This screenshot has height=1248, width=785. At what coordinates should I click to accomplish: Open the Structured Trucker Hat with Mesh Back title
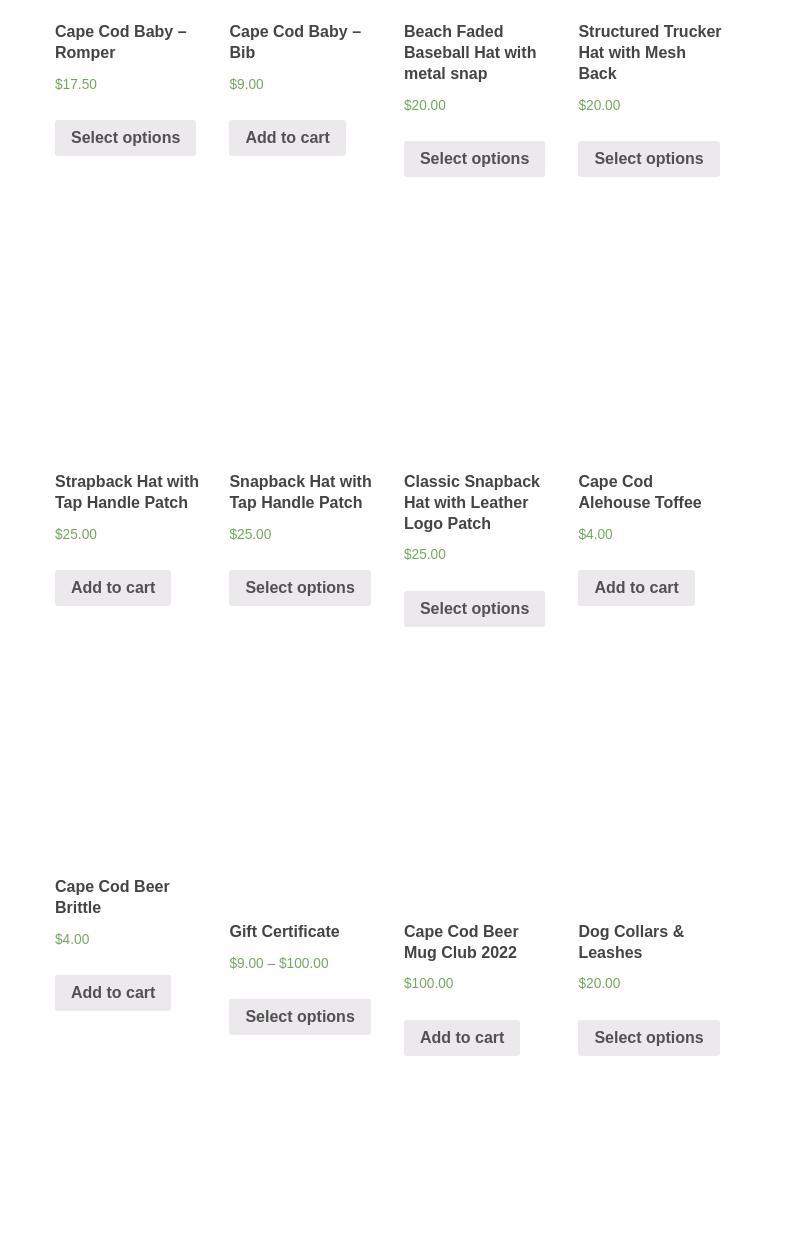click(x=649, y=52)
